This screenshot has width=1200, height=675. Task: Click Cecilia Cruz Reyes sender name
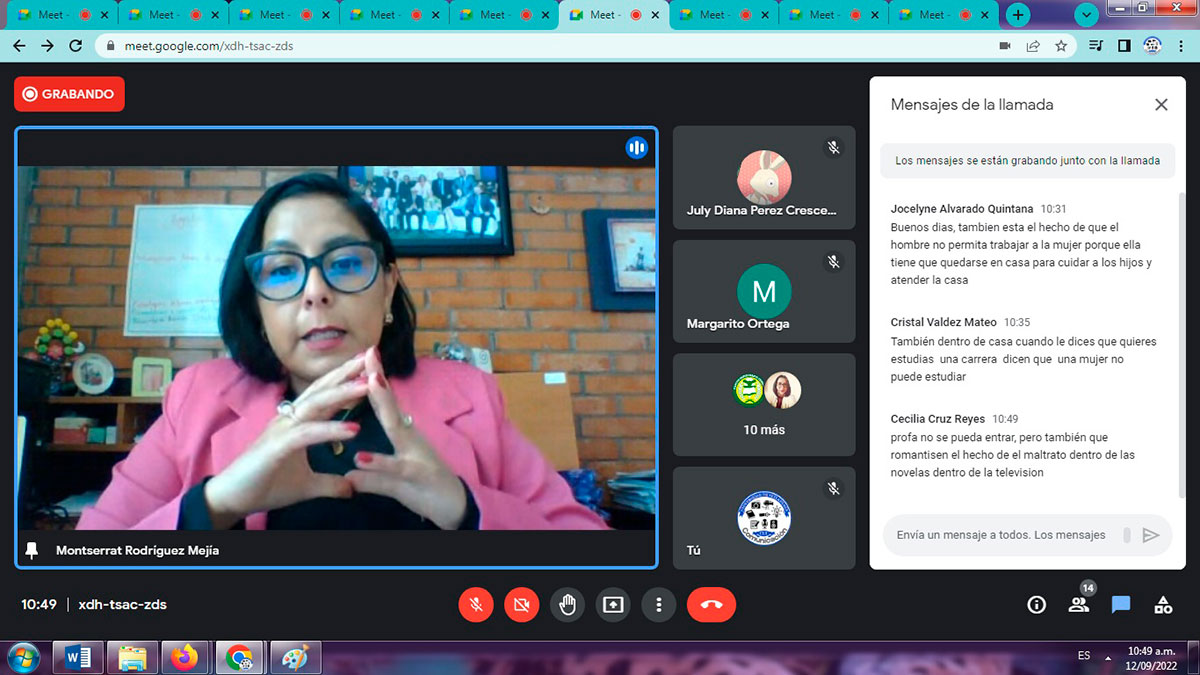(938, 419)
